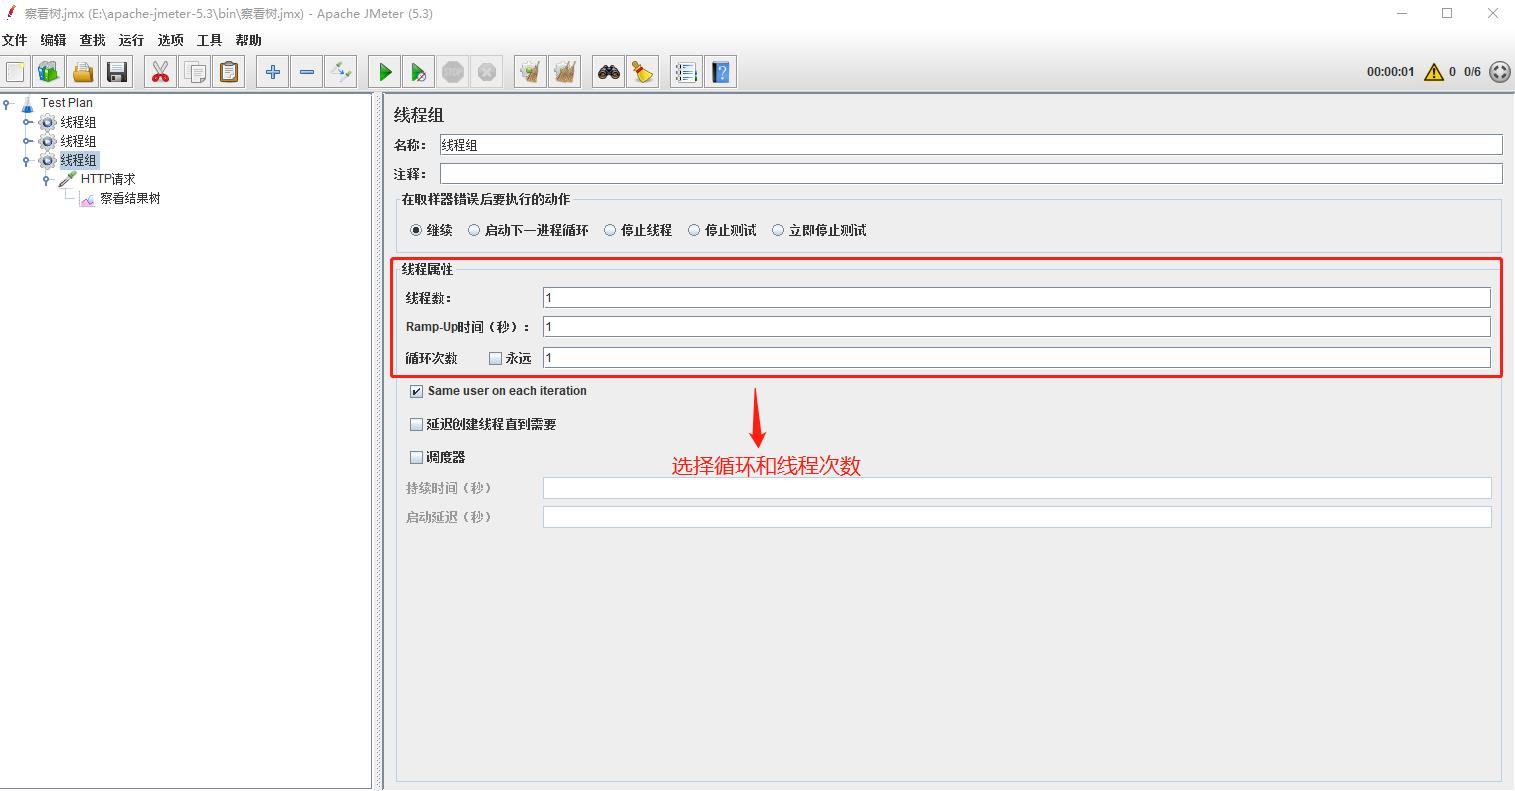Reset search using the brush icon
Viewport: 1515px width, 791px height.
coord(643,72)
